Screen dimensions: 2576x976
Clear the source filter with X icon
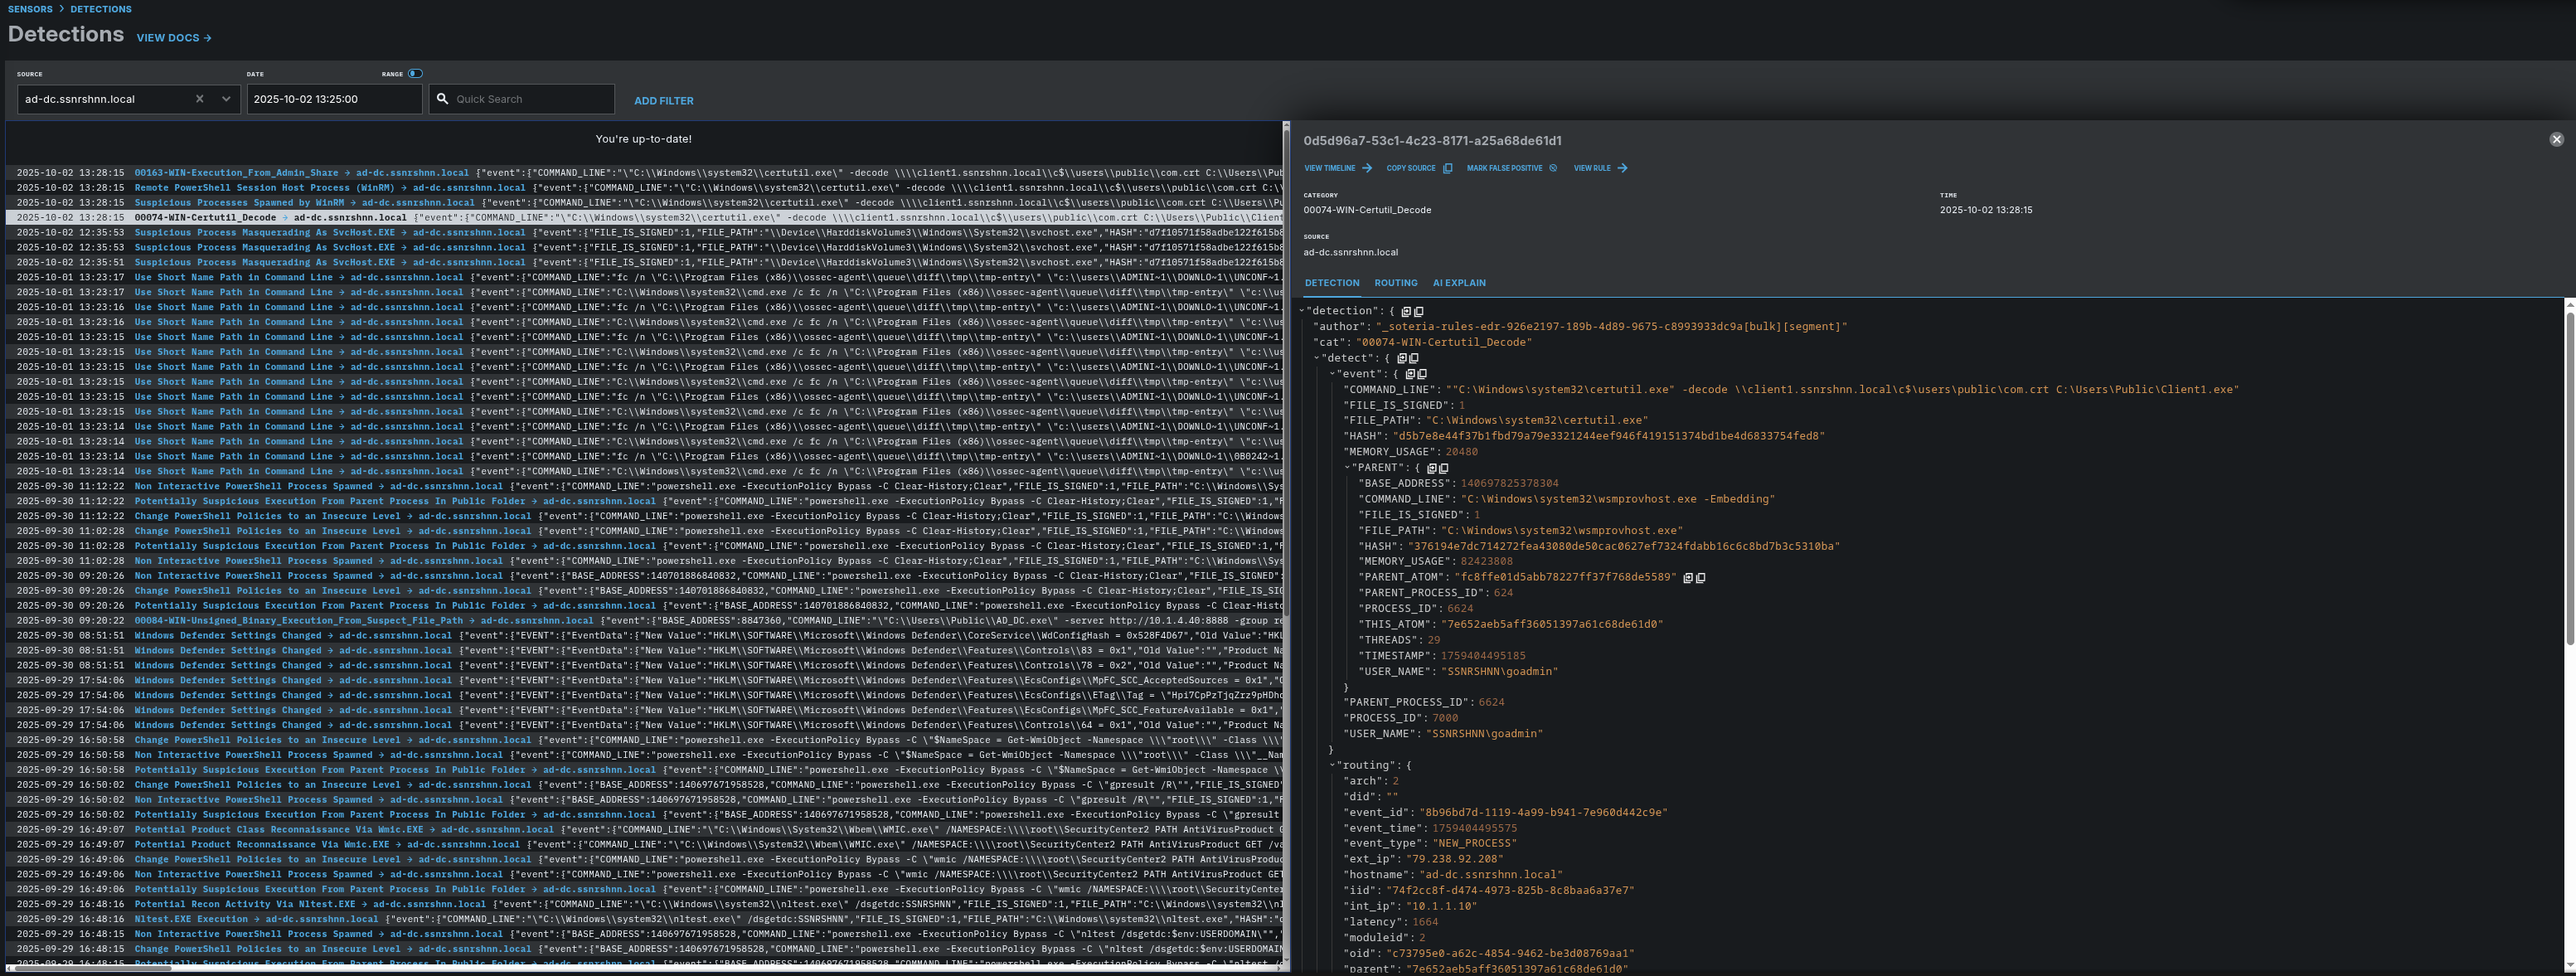point(199,99)
